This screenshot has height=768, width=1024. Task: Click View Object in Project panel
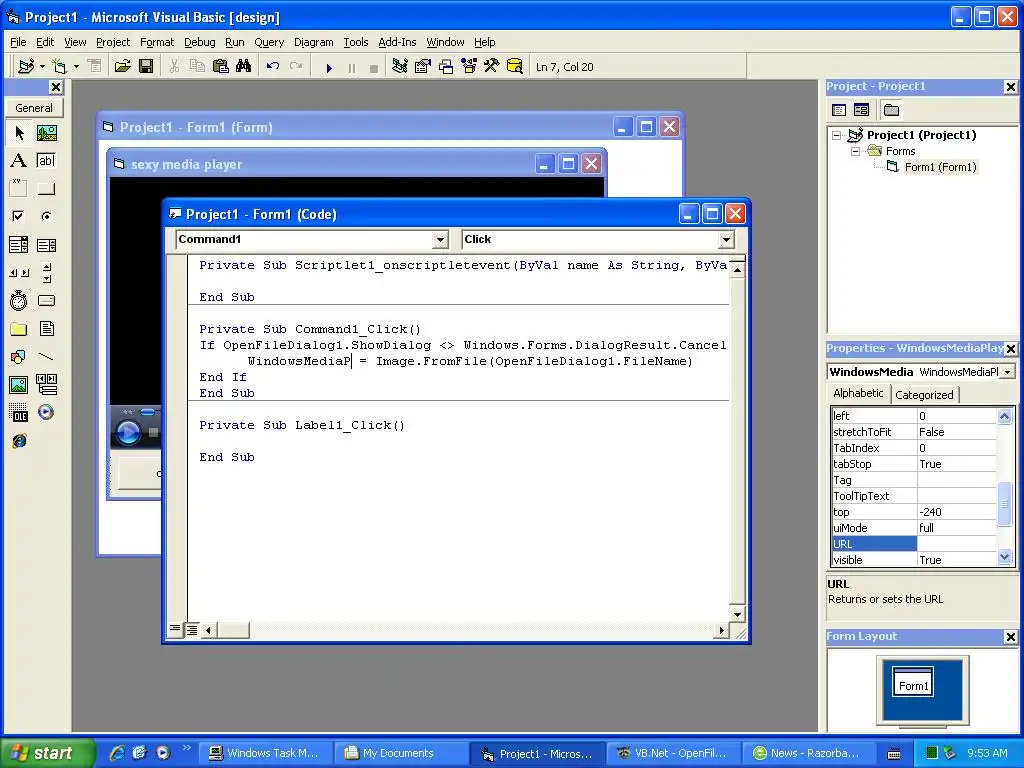click(861, 110)
